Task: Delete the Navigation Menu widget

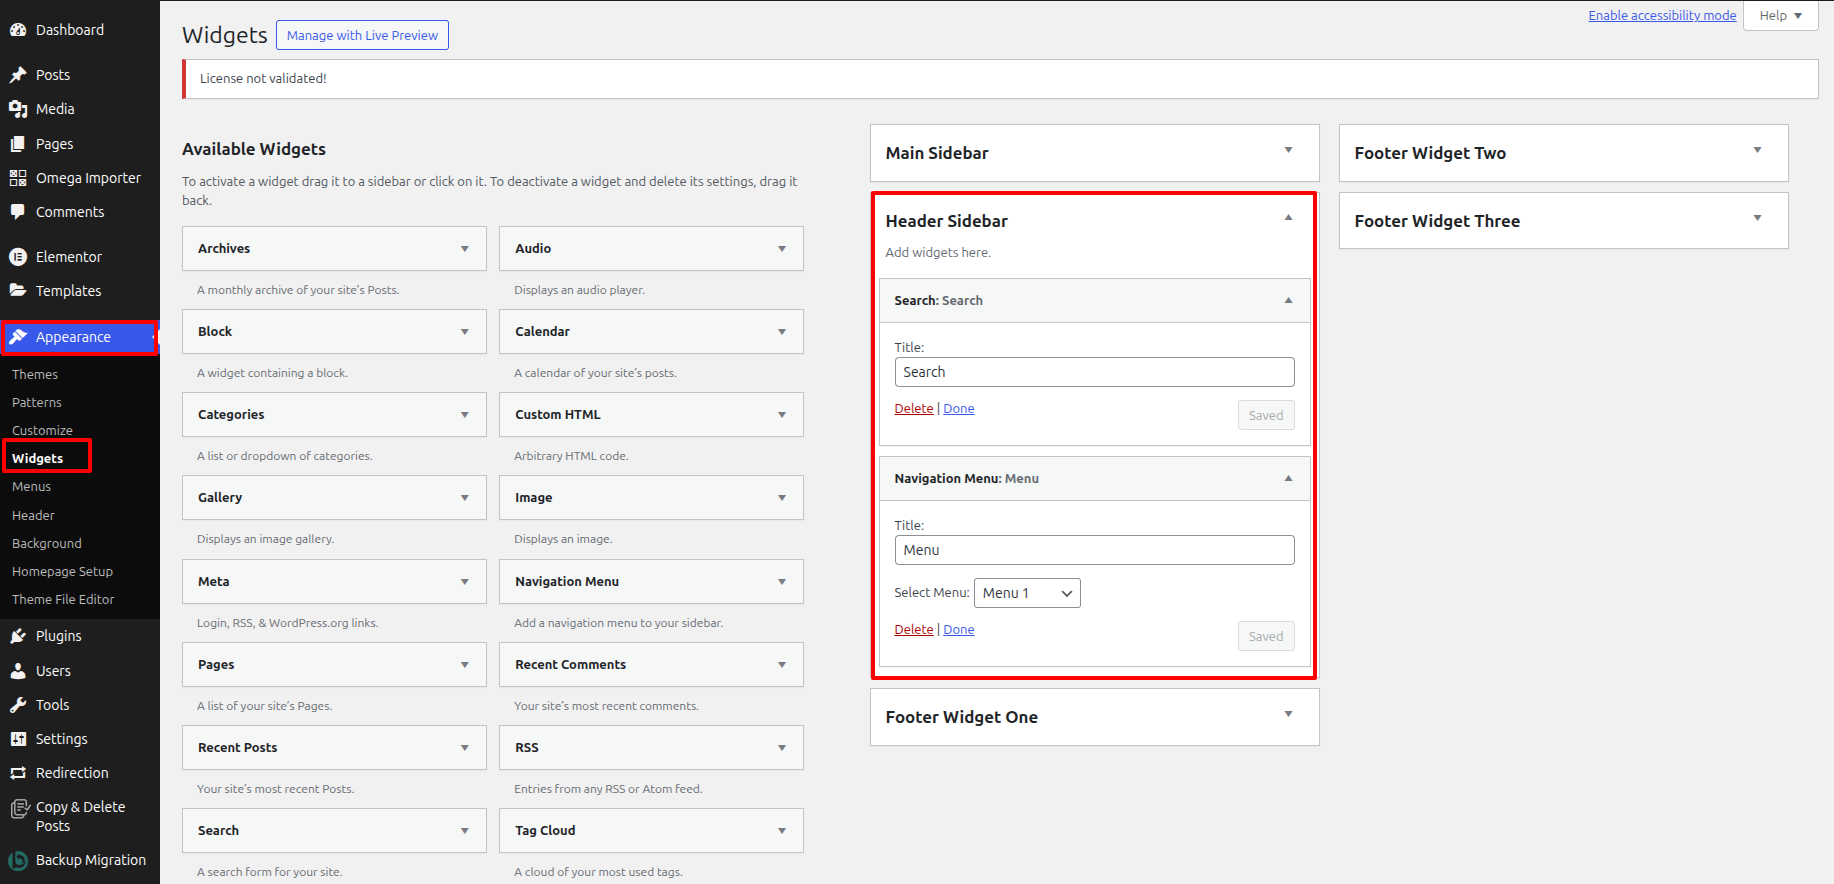Action: [913, 630]
